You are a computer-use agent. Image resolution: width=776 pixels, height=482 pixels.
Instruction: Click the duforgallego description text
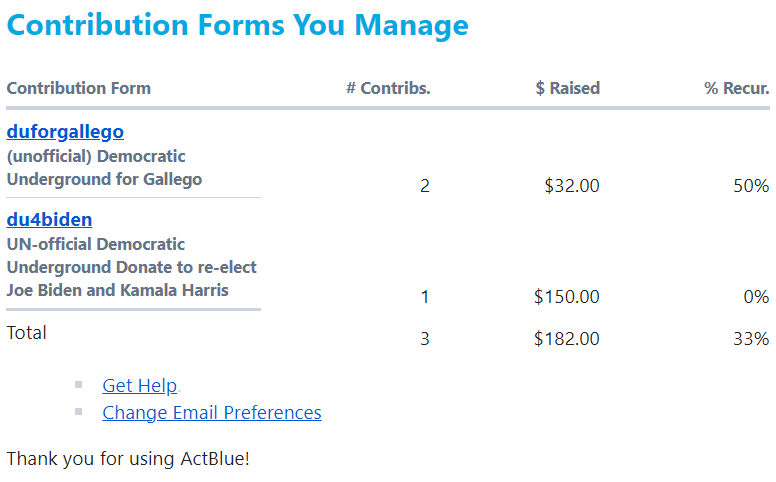tap(104, 168)
